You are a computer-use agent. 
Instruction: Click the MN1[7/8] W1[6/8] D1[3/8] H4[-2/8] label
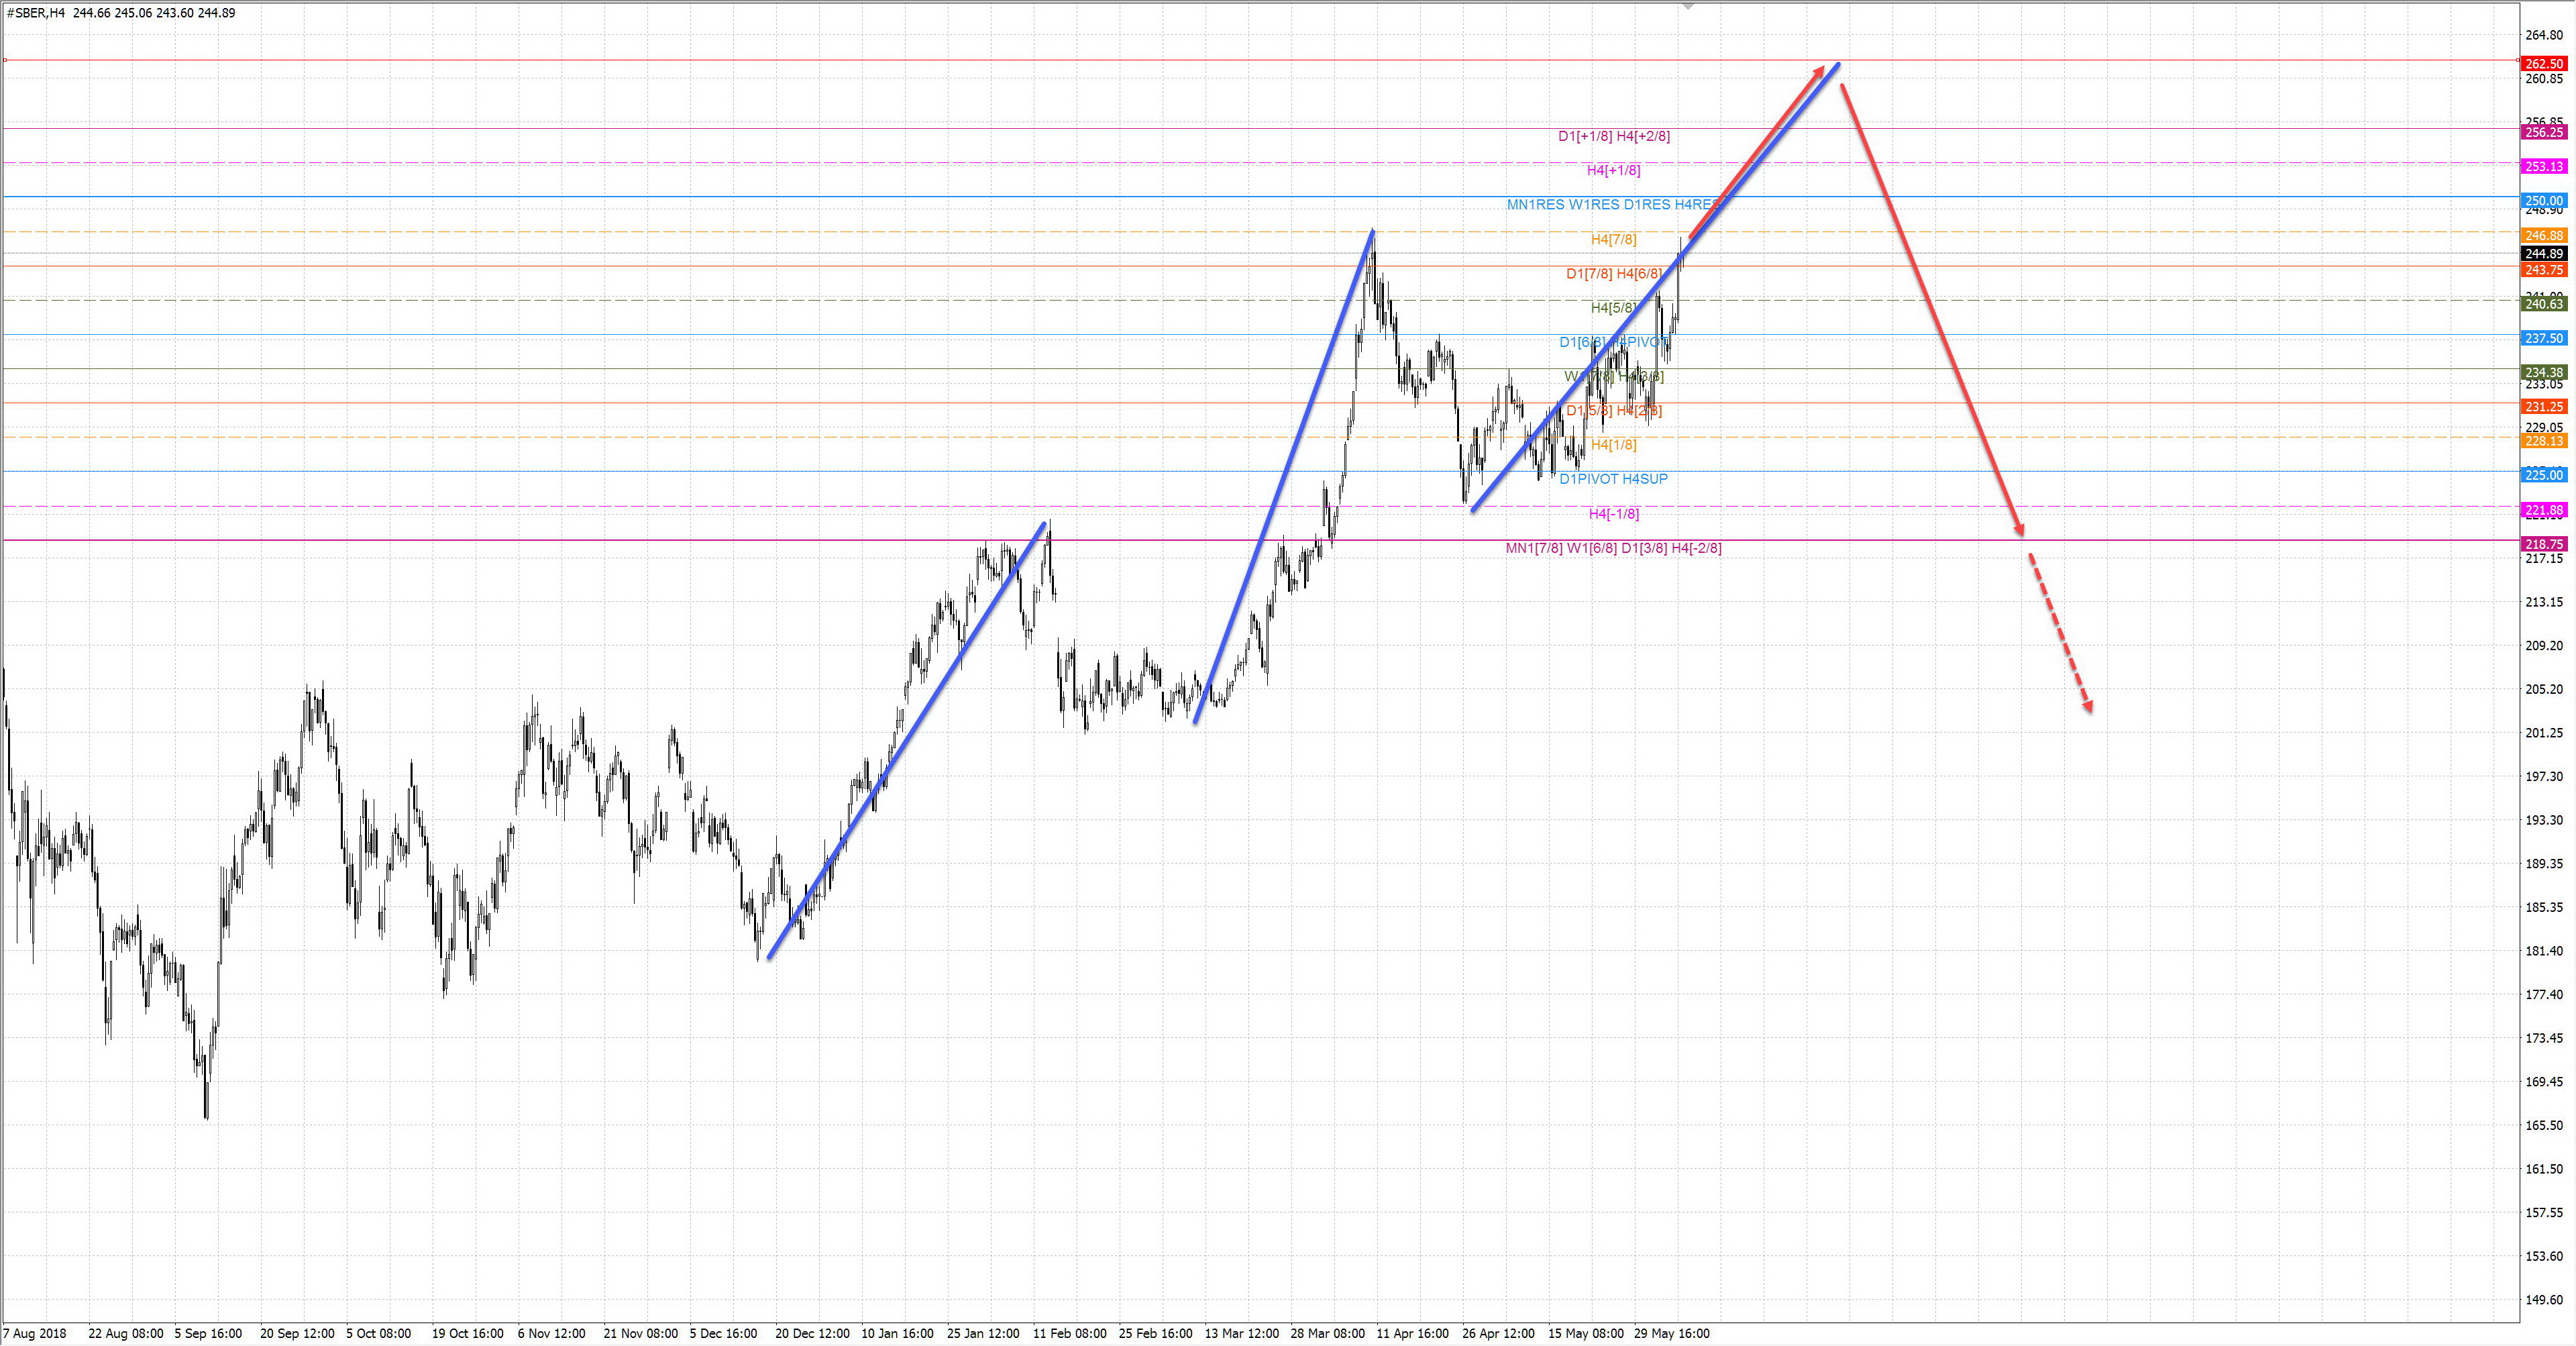(x=1613, y=548)
